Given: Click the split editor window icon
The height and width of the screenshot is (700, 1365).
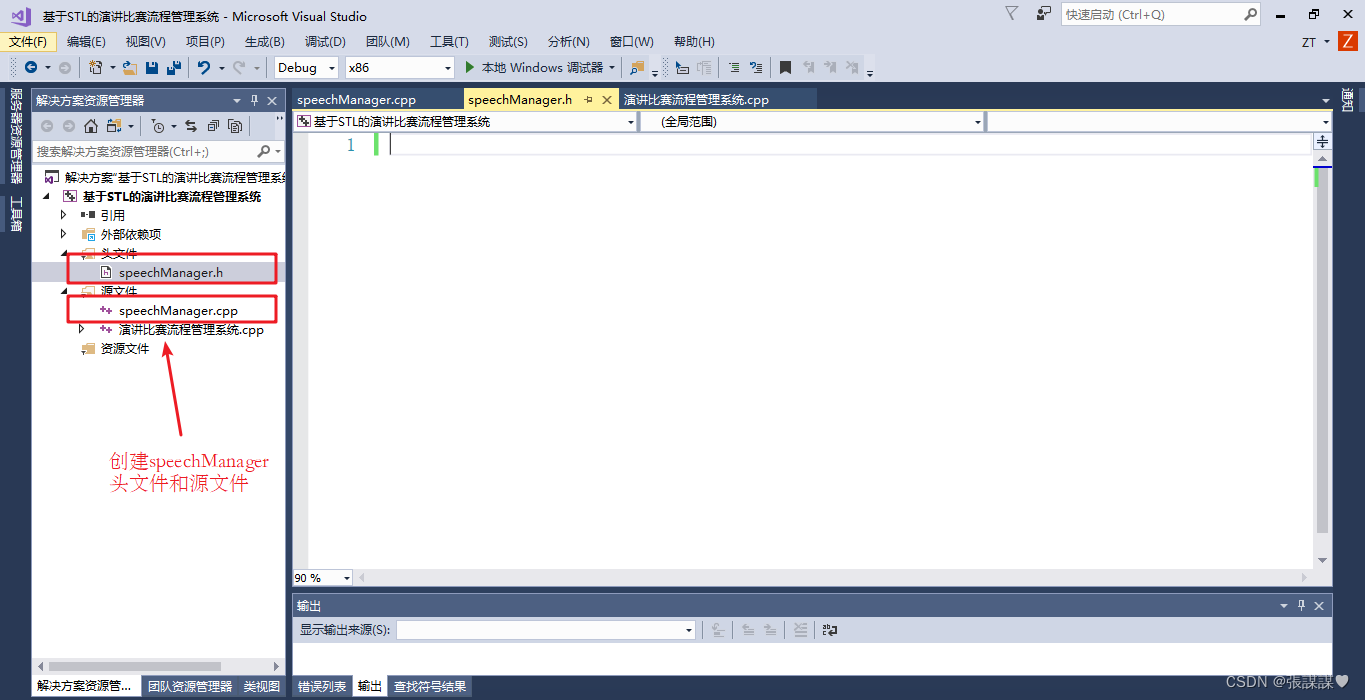Looking at the screenshot, I should [1322, 142].
